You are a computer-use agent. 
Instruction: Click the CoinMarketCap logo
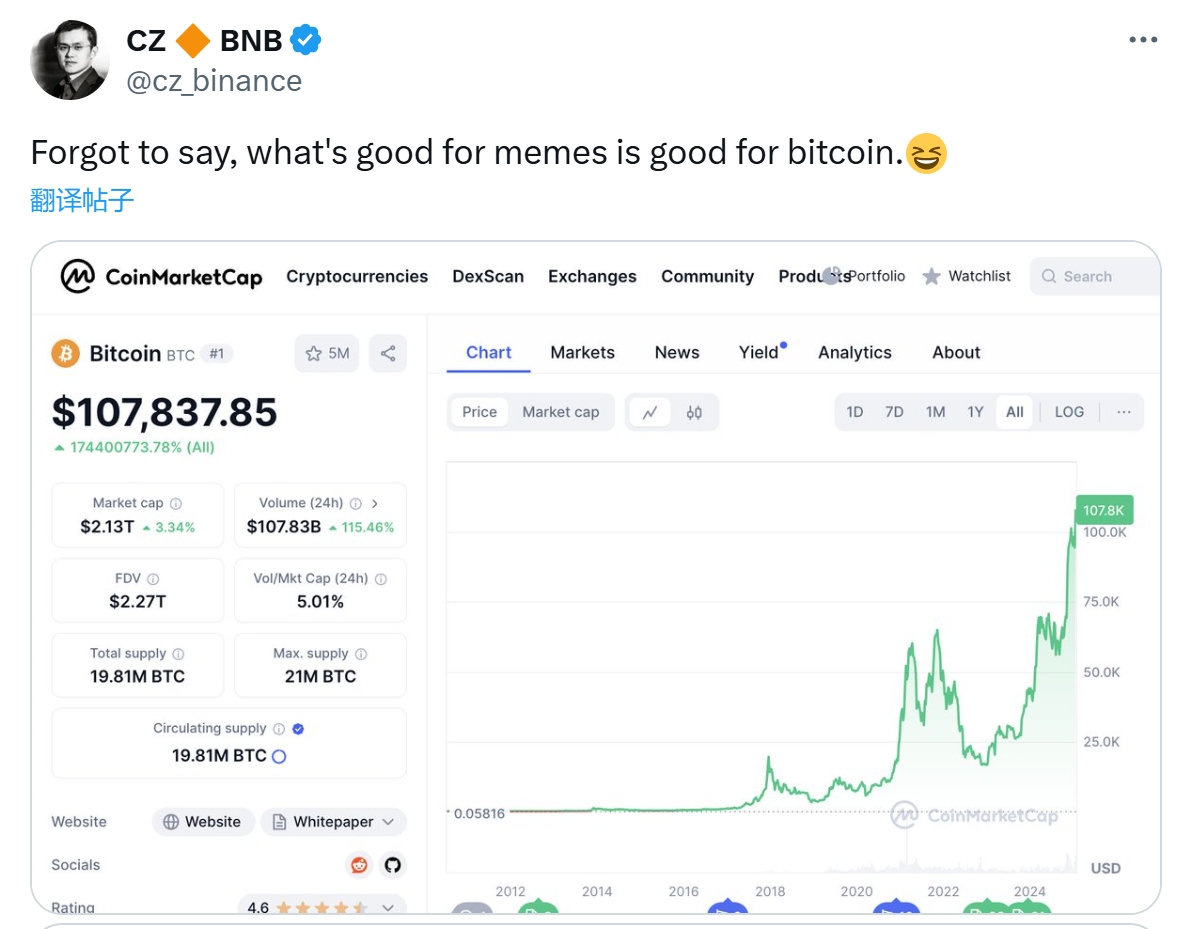click(160, 276)
